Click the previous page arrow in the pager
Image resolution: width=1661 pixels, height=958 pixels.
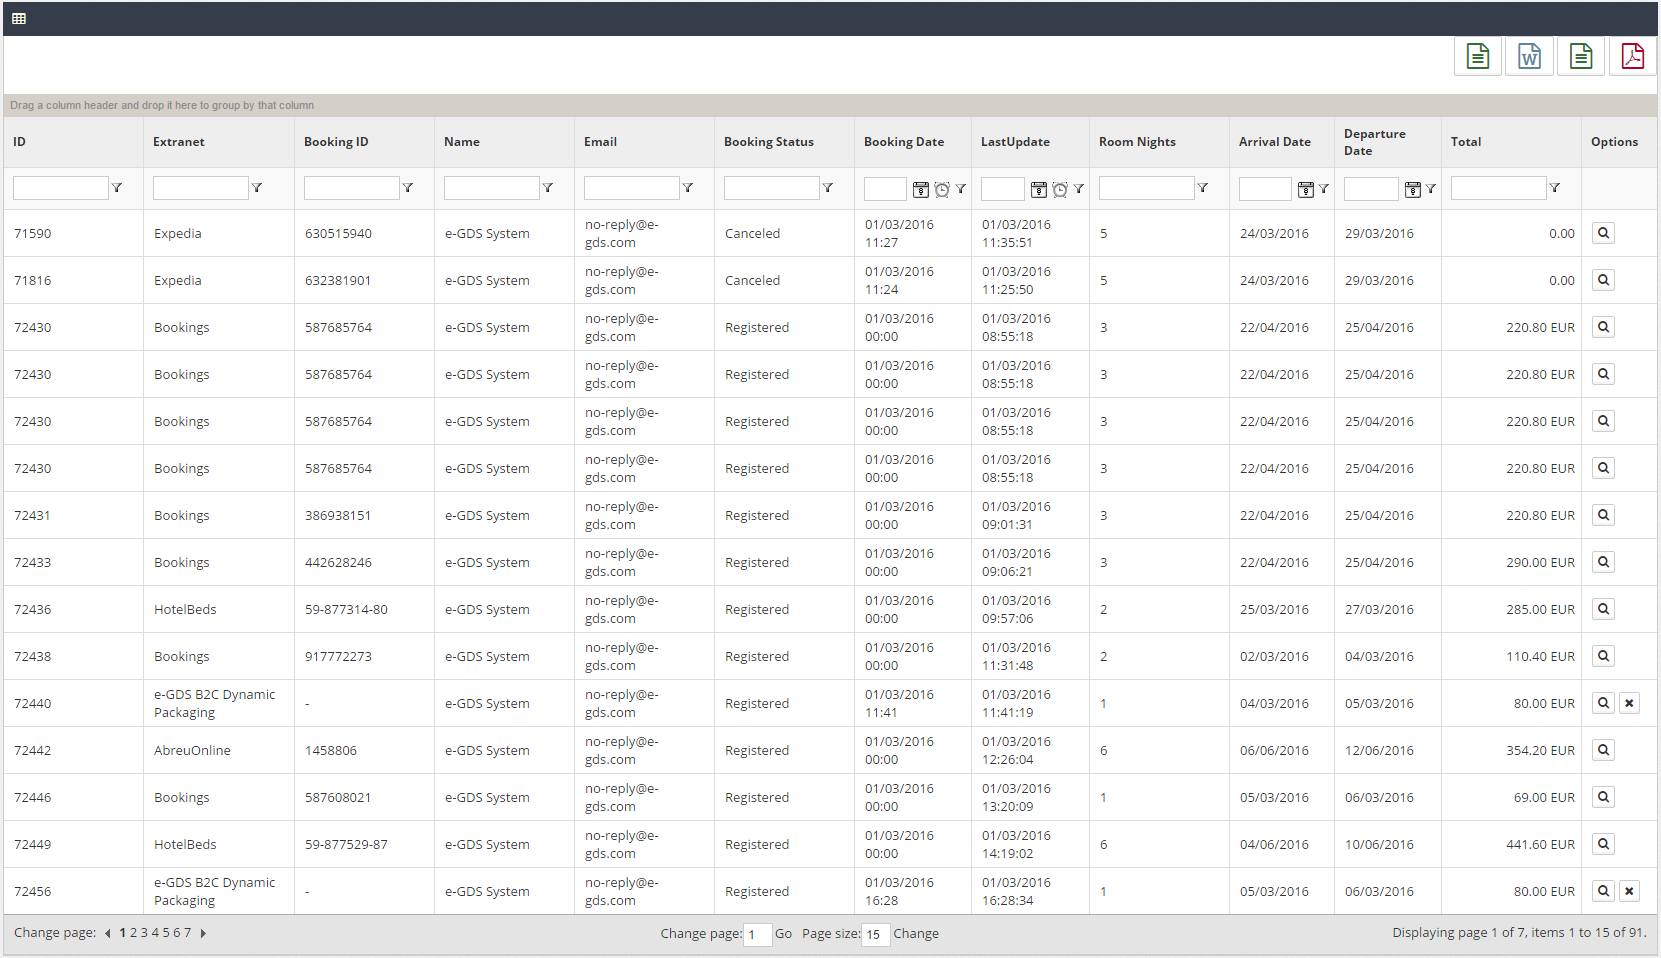pos(107,933)
